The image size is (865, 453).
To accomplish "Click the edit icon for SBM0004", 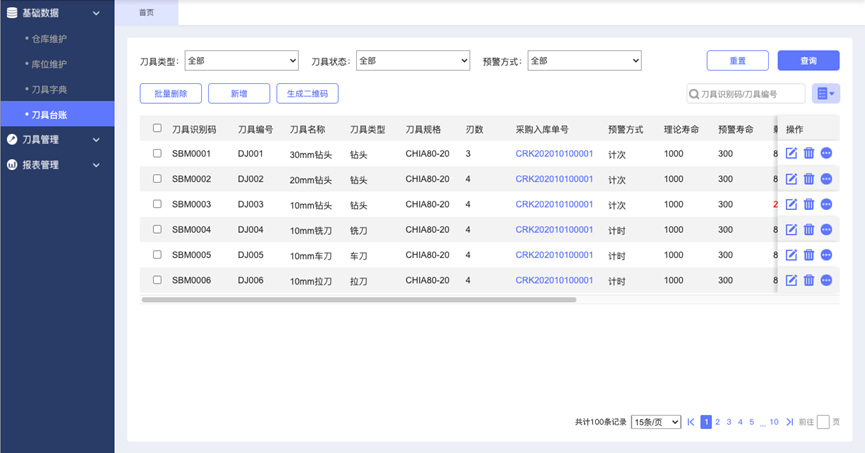I will coord(791,230).
